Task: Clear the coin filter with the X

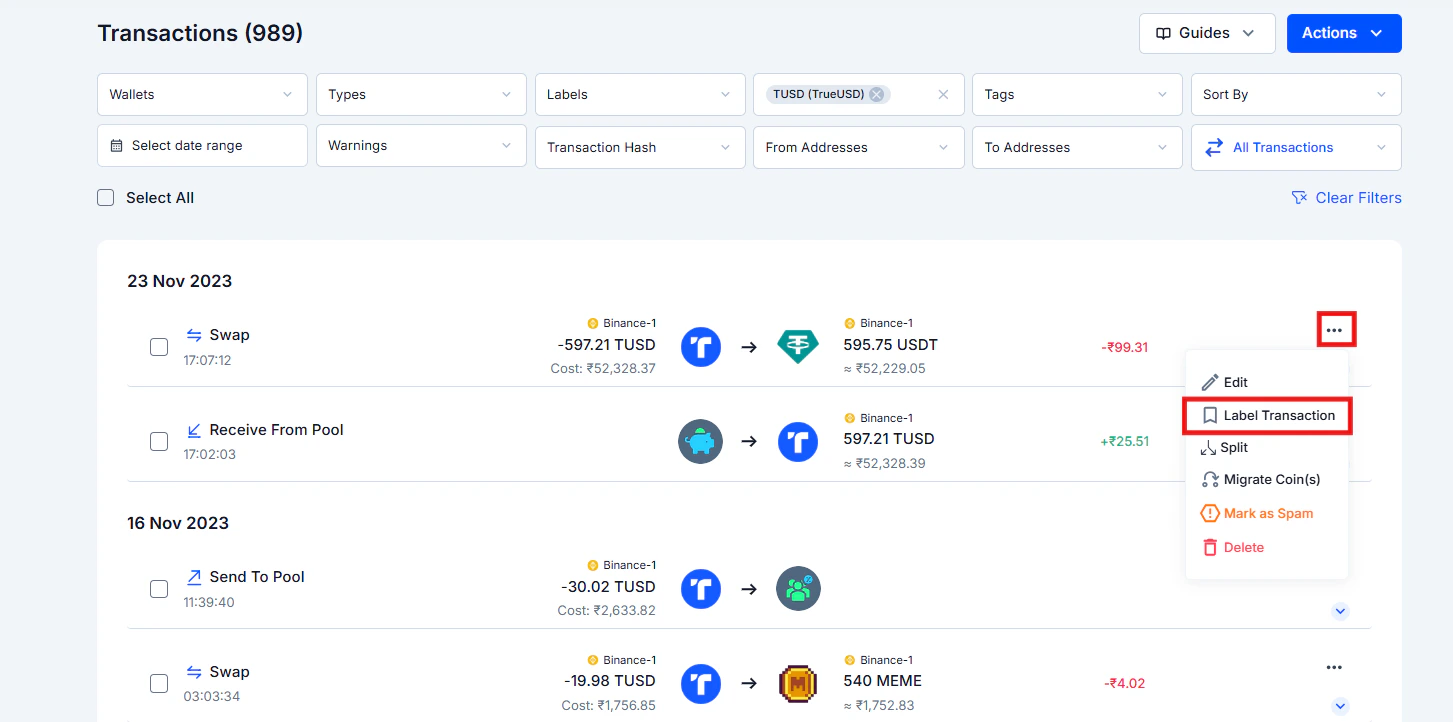Action: click(943, 95)
